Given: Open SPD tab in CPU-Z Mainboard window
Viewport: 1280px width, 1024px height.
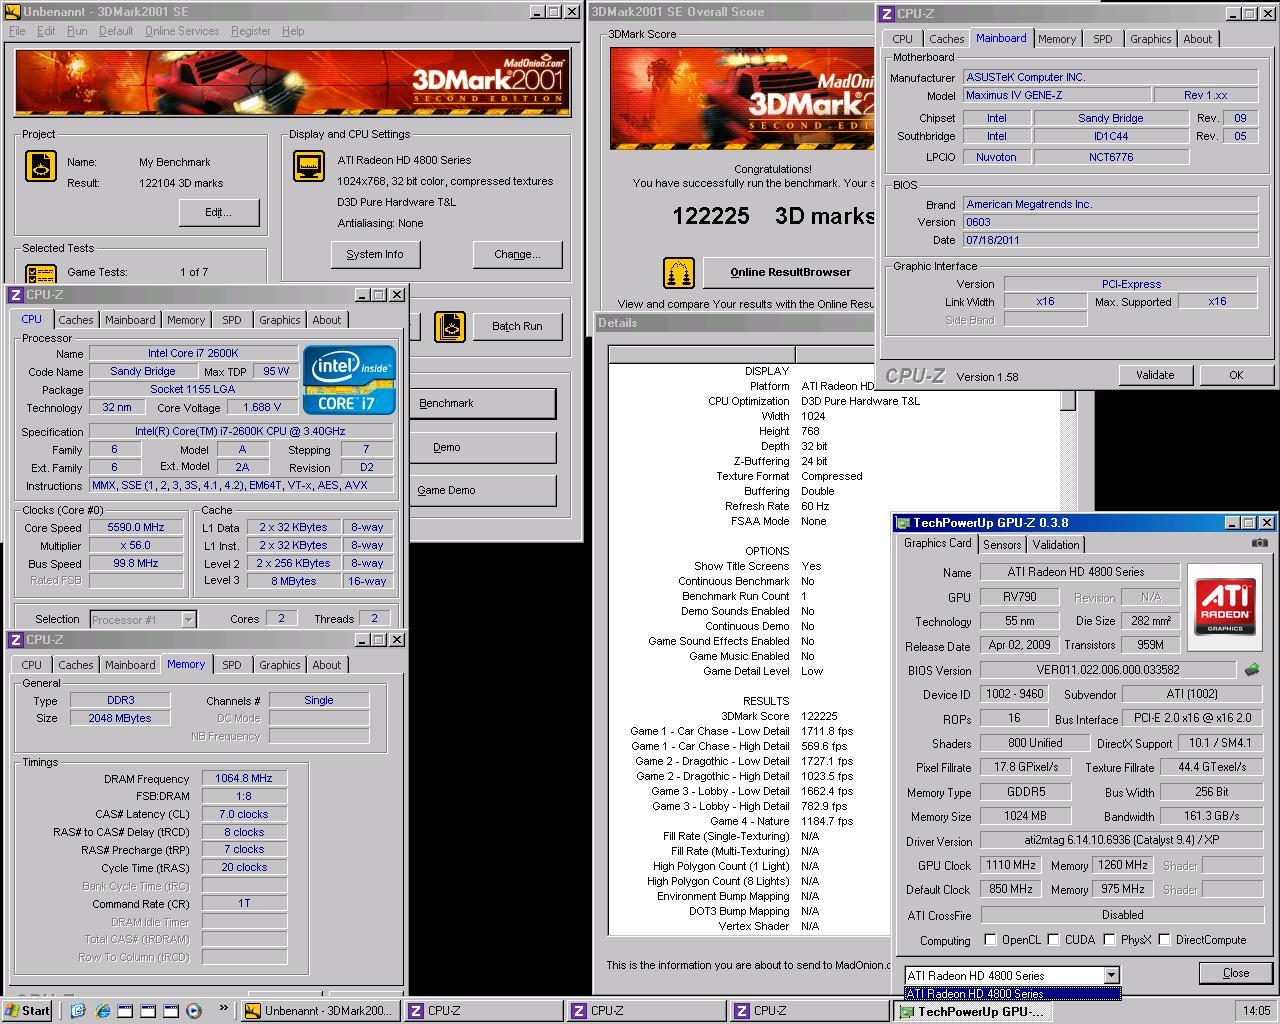Looking at the screenshot, I should tap(1102, 39).
